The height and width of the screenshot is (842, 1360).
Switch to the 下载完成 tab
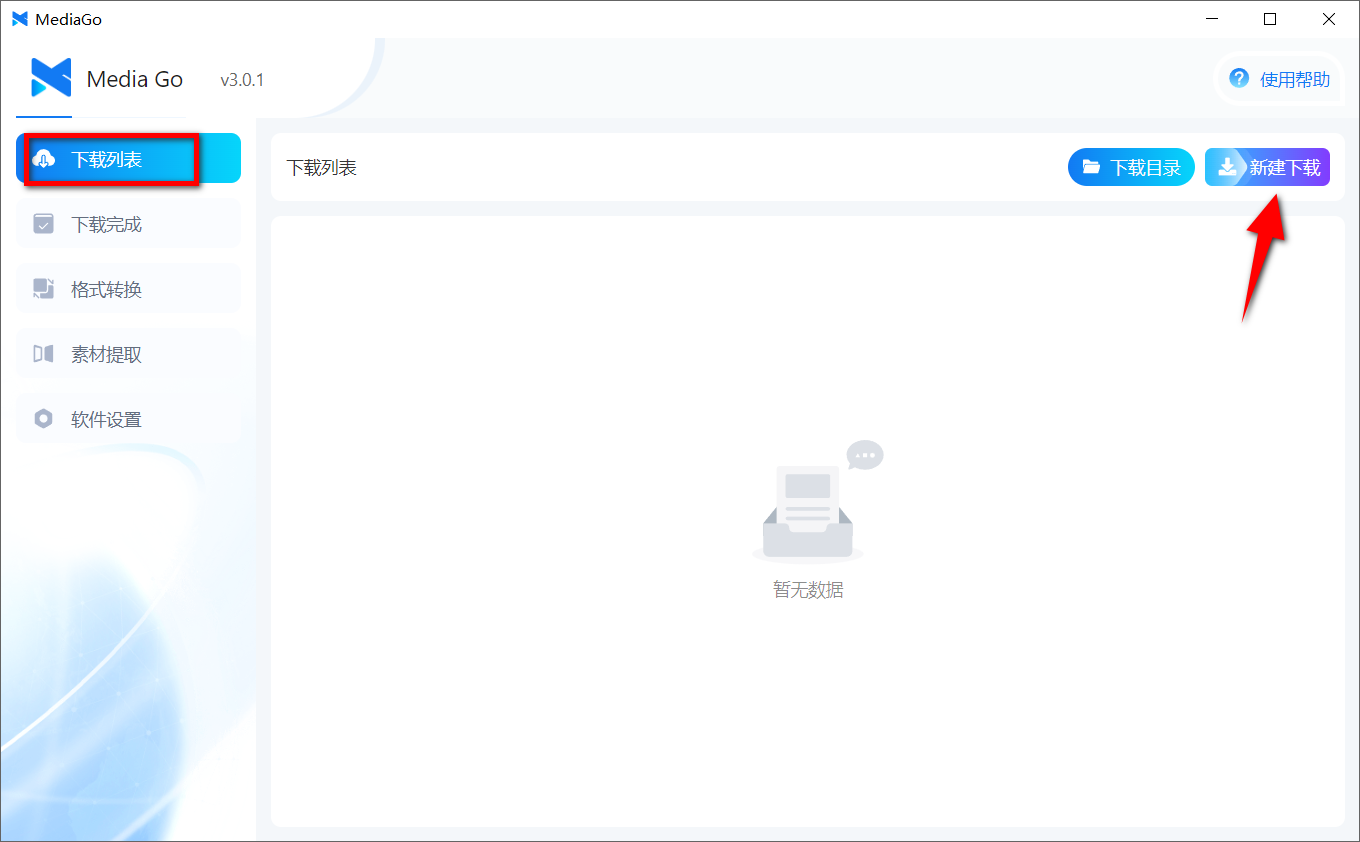128,224
